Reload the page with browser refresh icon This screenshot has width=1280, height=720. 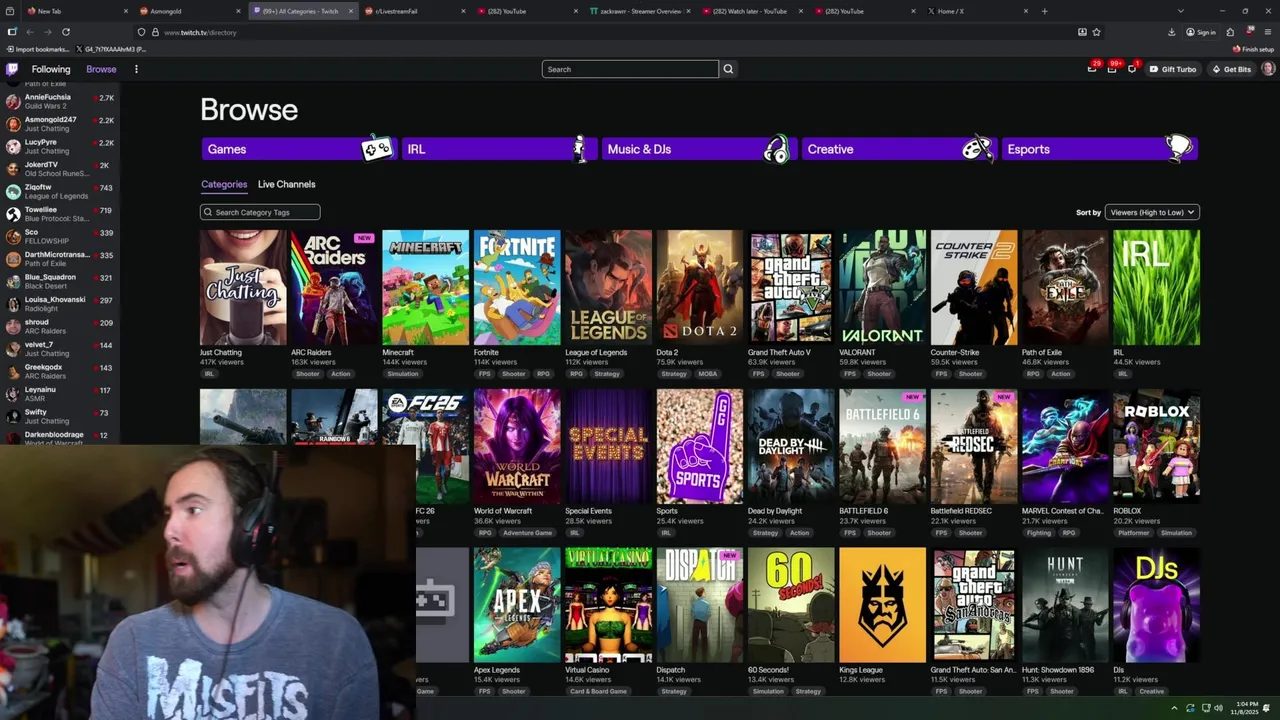coord(66,32)
